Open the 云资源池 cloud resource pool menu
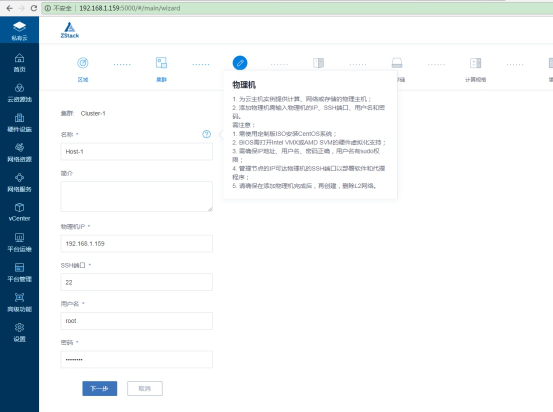553x412 pixels. (x=19, y=92)
